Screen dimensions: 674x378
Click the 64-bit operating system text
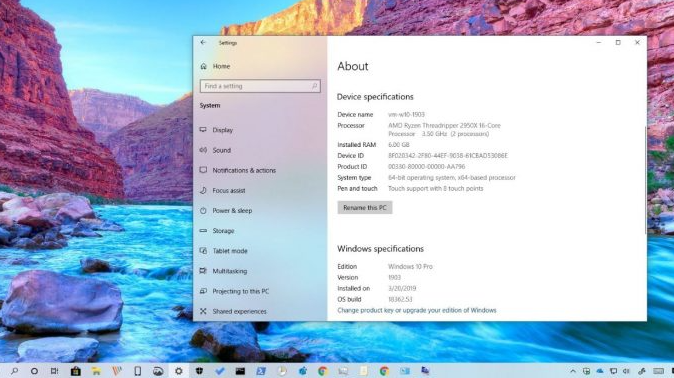point(452,178)
